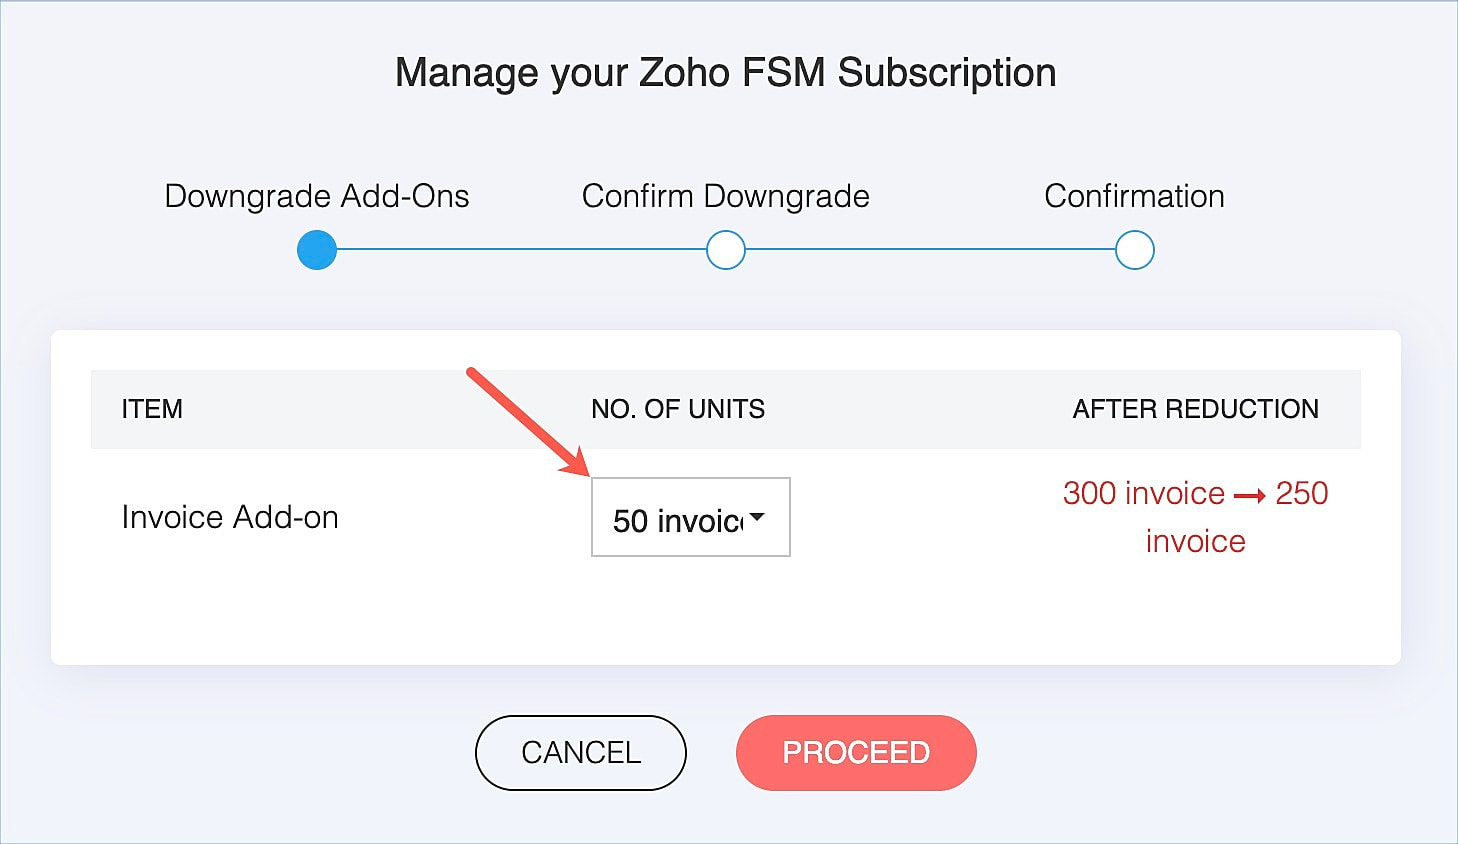Click the caret arrow in the units dropdown

(757, 518)
